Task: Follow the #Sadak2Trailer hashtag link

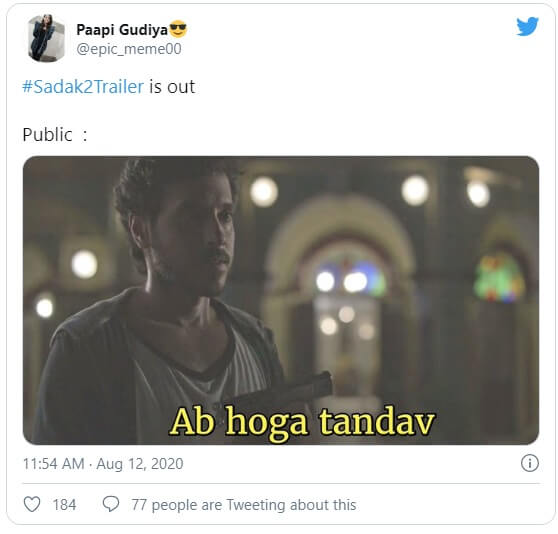Action: coord(83,87)
